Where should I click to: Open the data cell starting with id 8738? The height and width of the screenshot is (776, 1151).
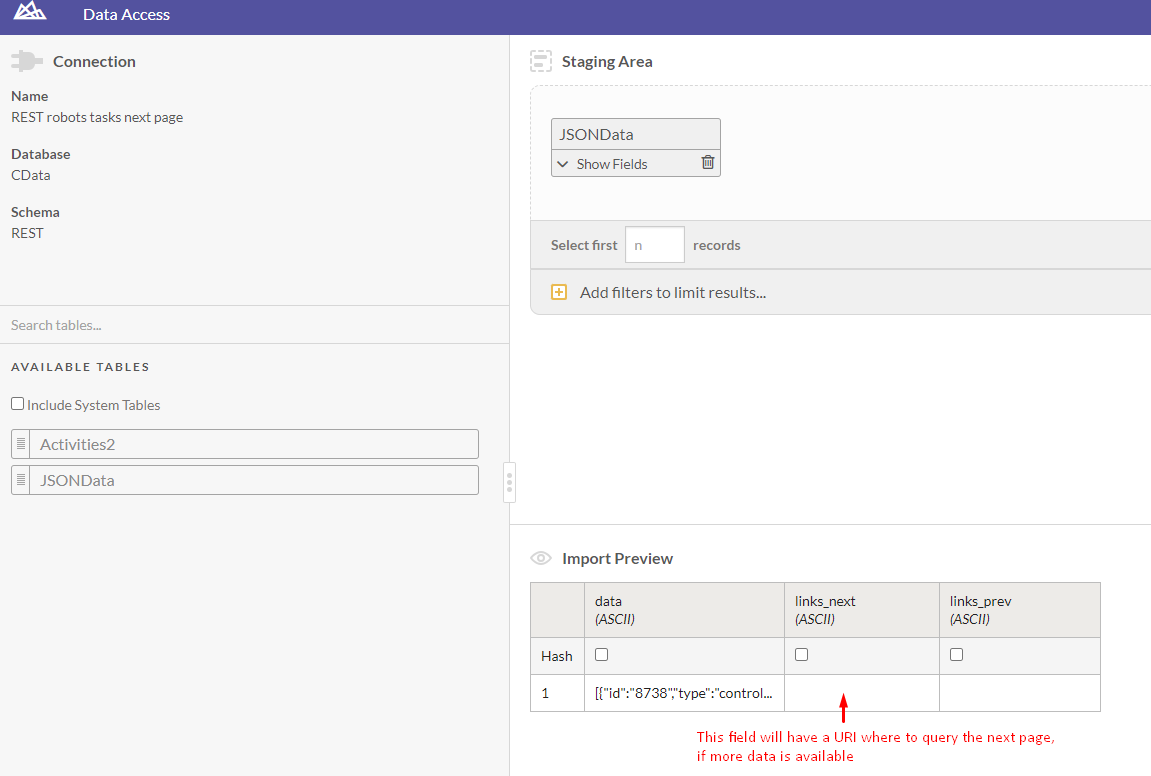[x=684, y=692]
